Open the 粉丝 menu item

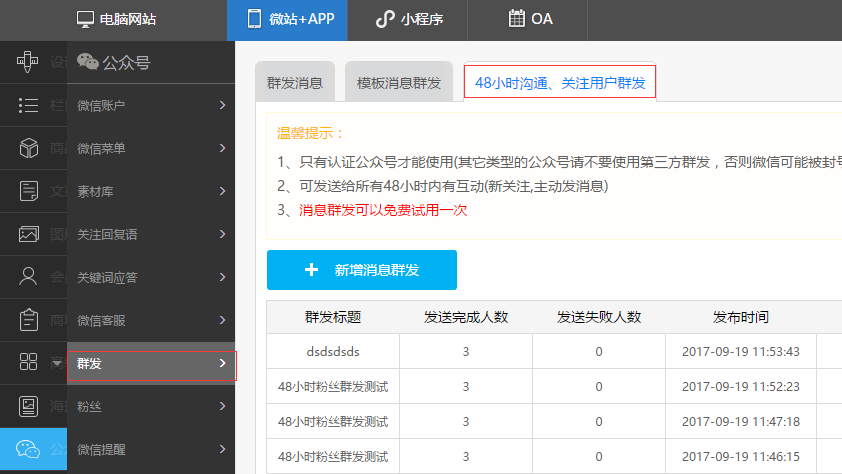151,406
